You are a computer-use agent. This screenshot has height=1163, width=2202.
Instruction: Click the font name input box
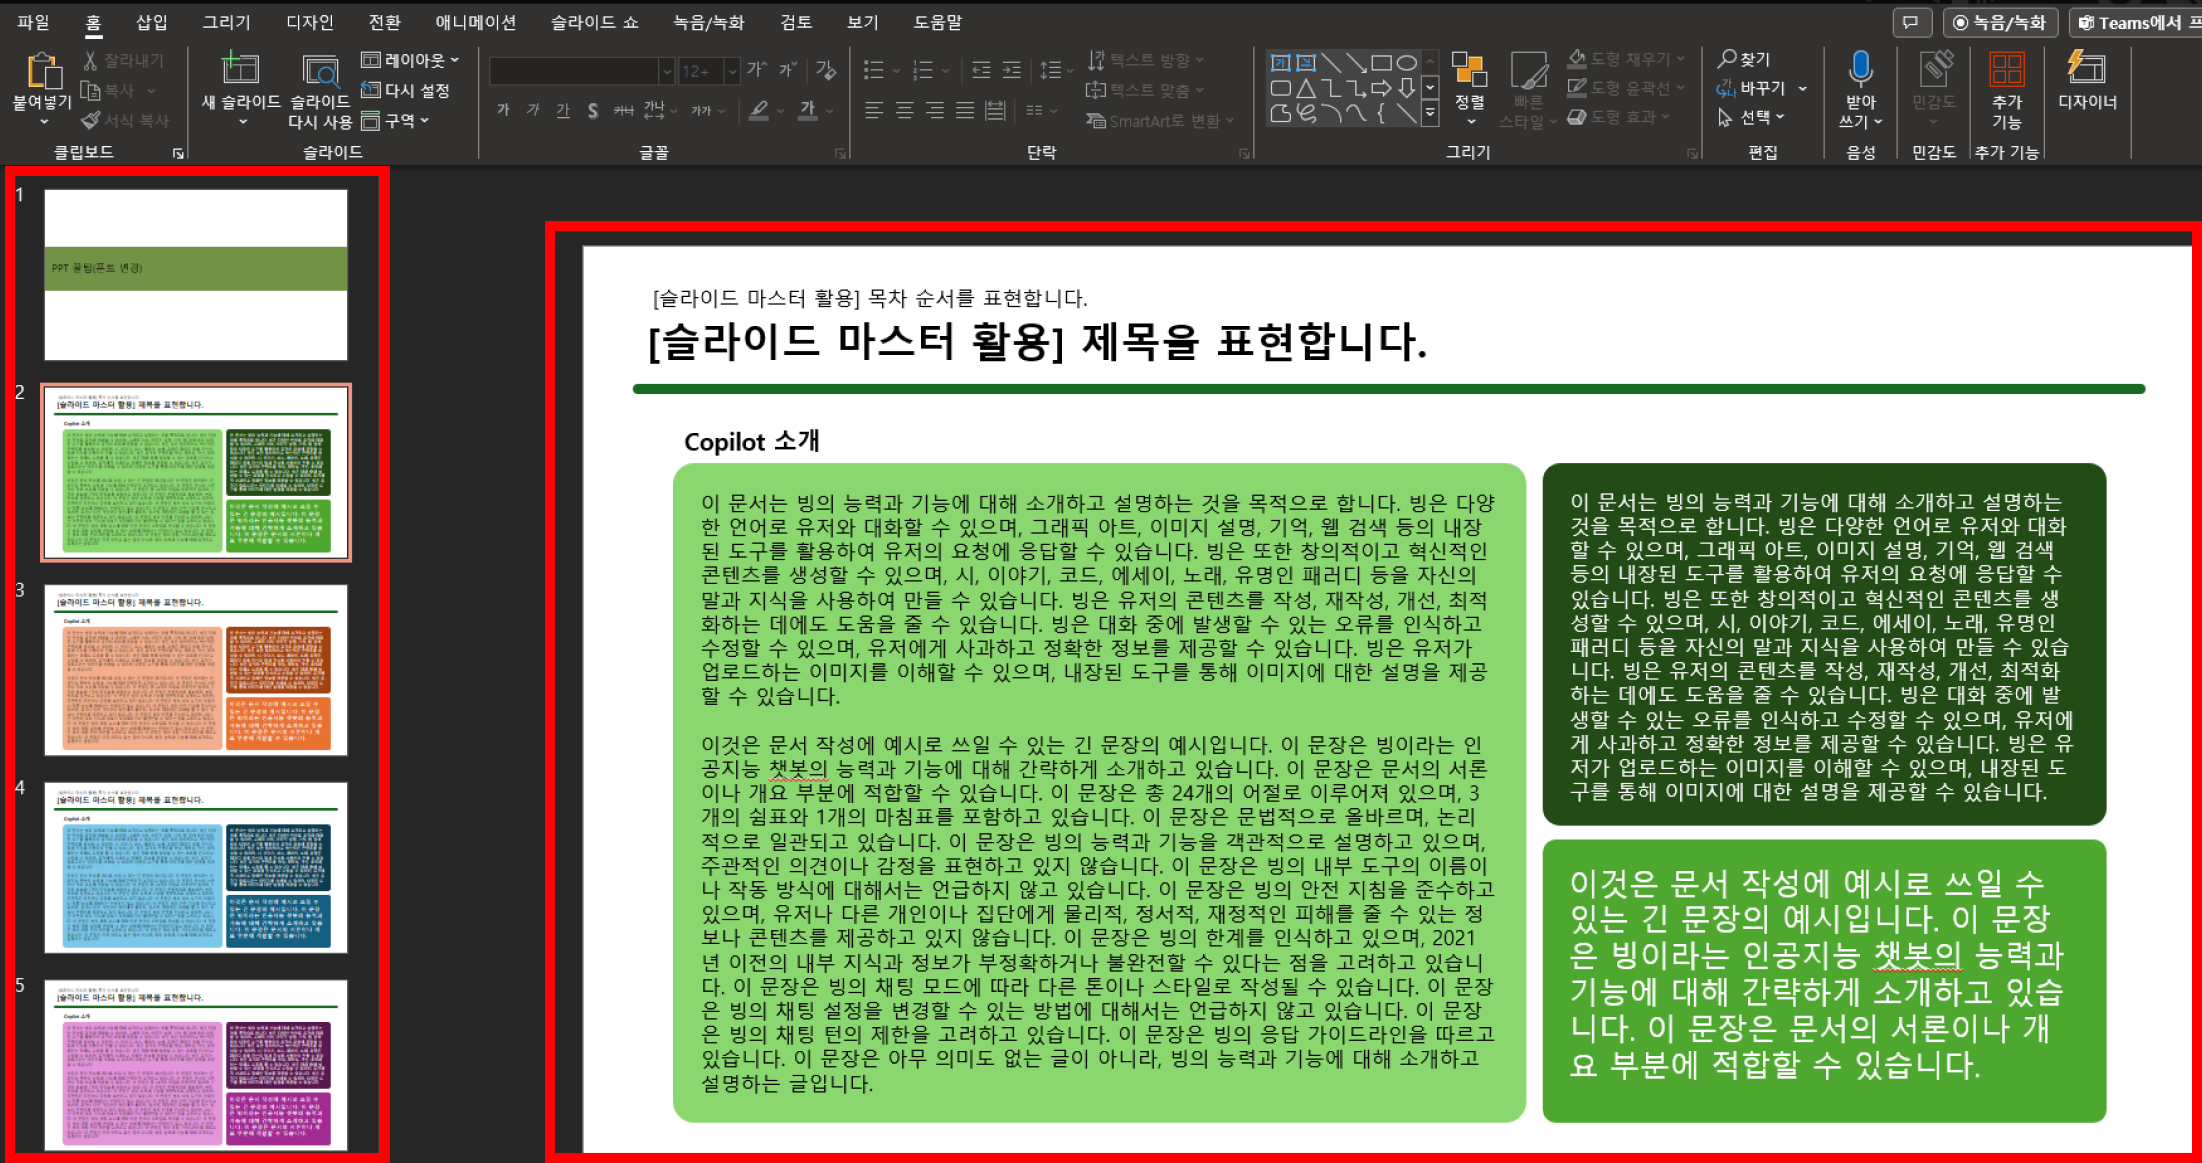pos(573,70)
